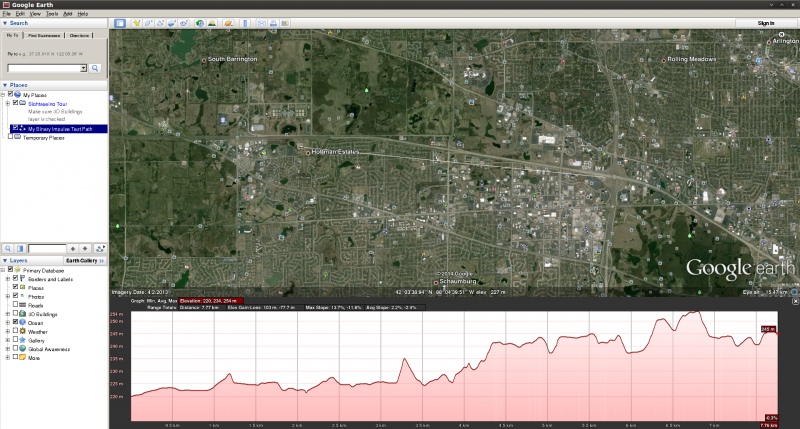Toggle the Places panel split view icon

(x=20, y=248)
